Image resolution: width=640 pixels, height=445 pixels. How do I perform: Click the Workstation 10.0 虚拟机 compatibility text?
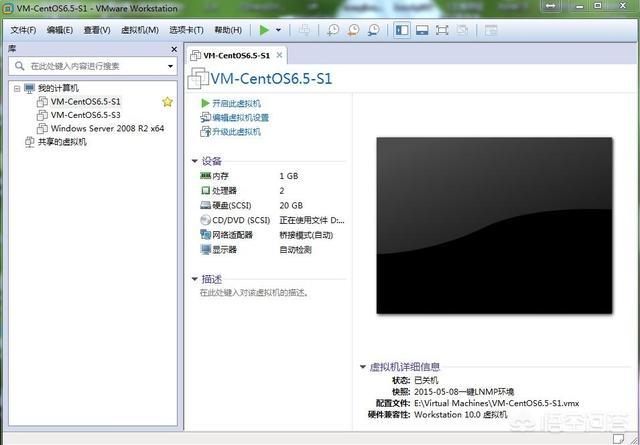(460, 415)
